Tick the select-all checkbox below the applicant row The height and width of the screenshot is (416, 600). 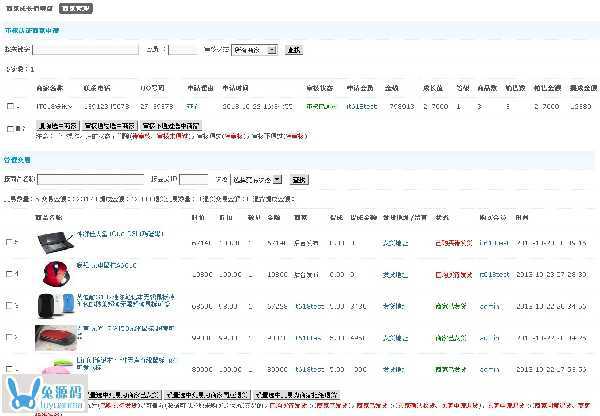click(x=11, y=128)
